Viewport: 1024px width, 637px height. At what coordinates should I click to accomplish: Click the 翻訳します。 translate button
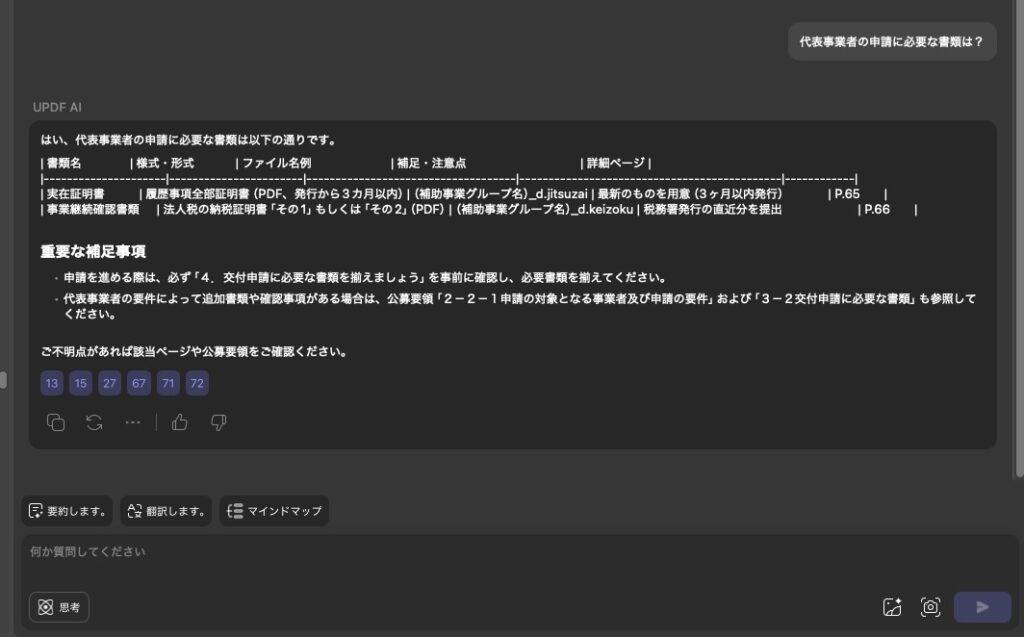166,511
